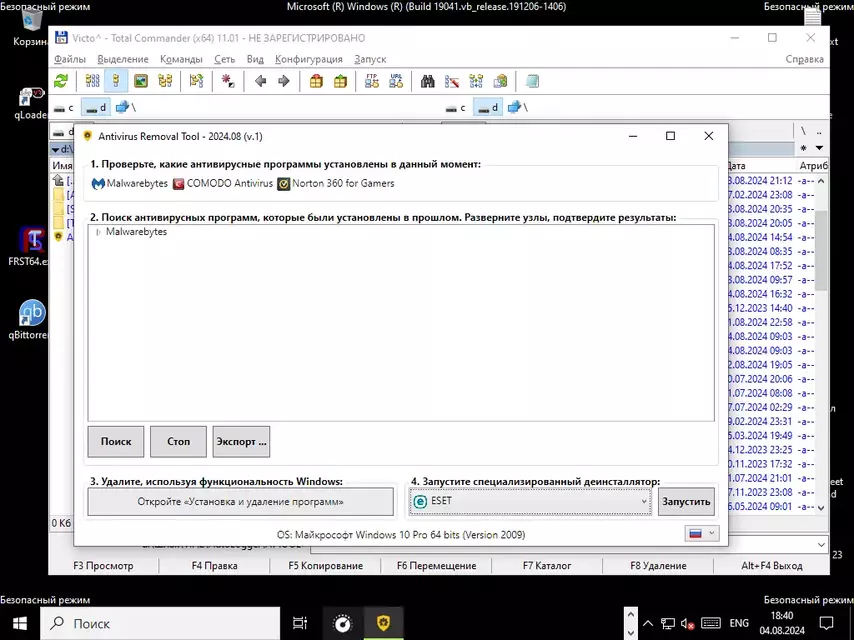Select drive d in right panel
This screenshot has width=854, height=640.
click(x=488, y=108)
